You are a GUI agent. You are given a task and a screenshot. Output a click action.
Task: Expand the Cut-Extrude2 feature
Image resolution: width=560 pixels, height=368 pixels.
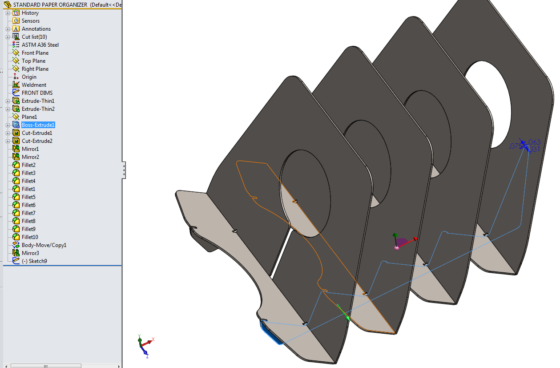(x=8, y=141)
